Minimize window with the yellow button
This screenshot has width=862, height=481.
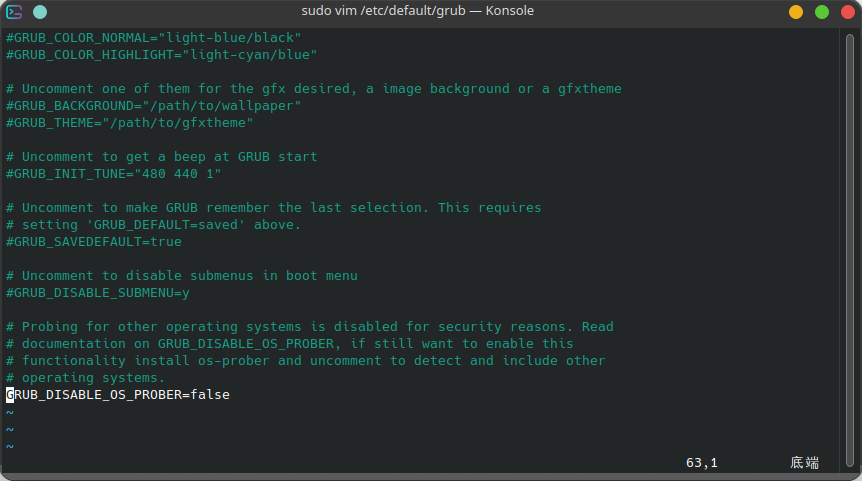pos(796,11)
